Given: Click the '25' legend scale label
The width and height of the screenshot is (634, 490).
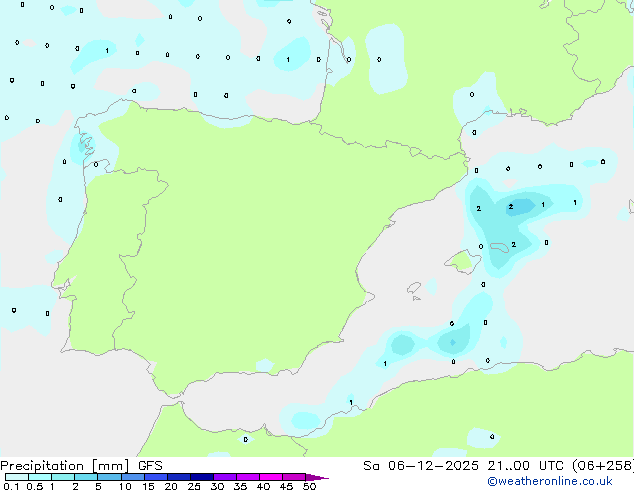Looking at the screenshot, I should (x=194, y=486).
